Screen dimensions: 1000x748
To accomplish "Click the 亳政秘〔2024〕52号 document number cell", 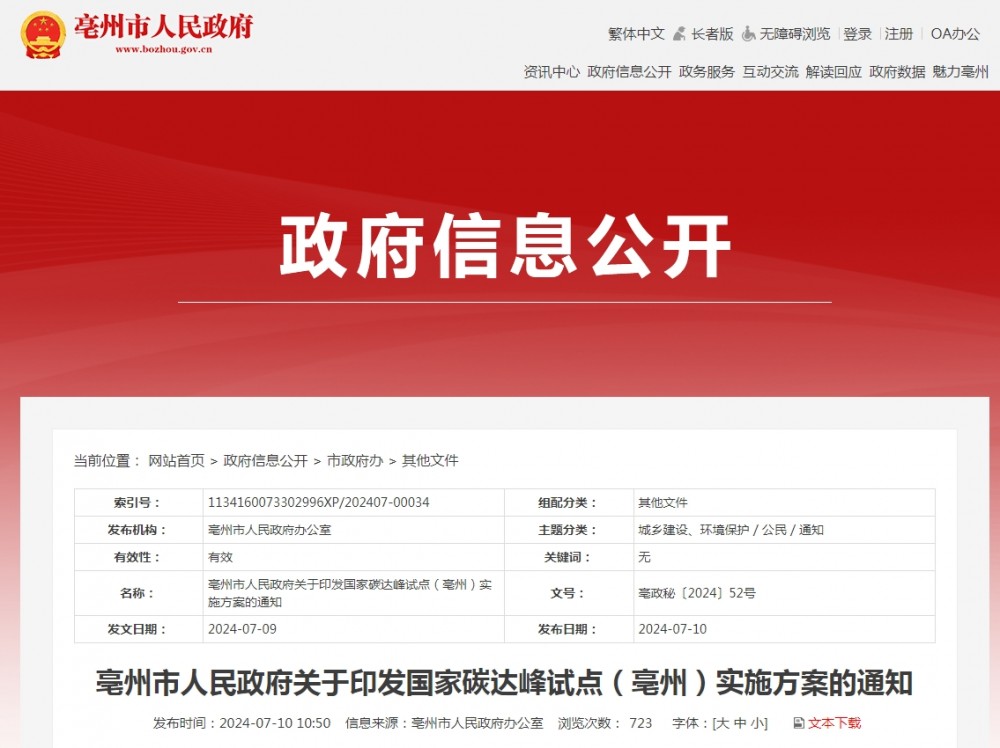I will point(695,593).
